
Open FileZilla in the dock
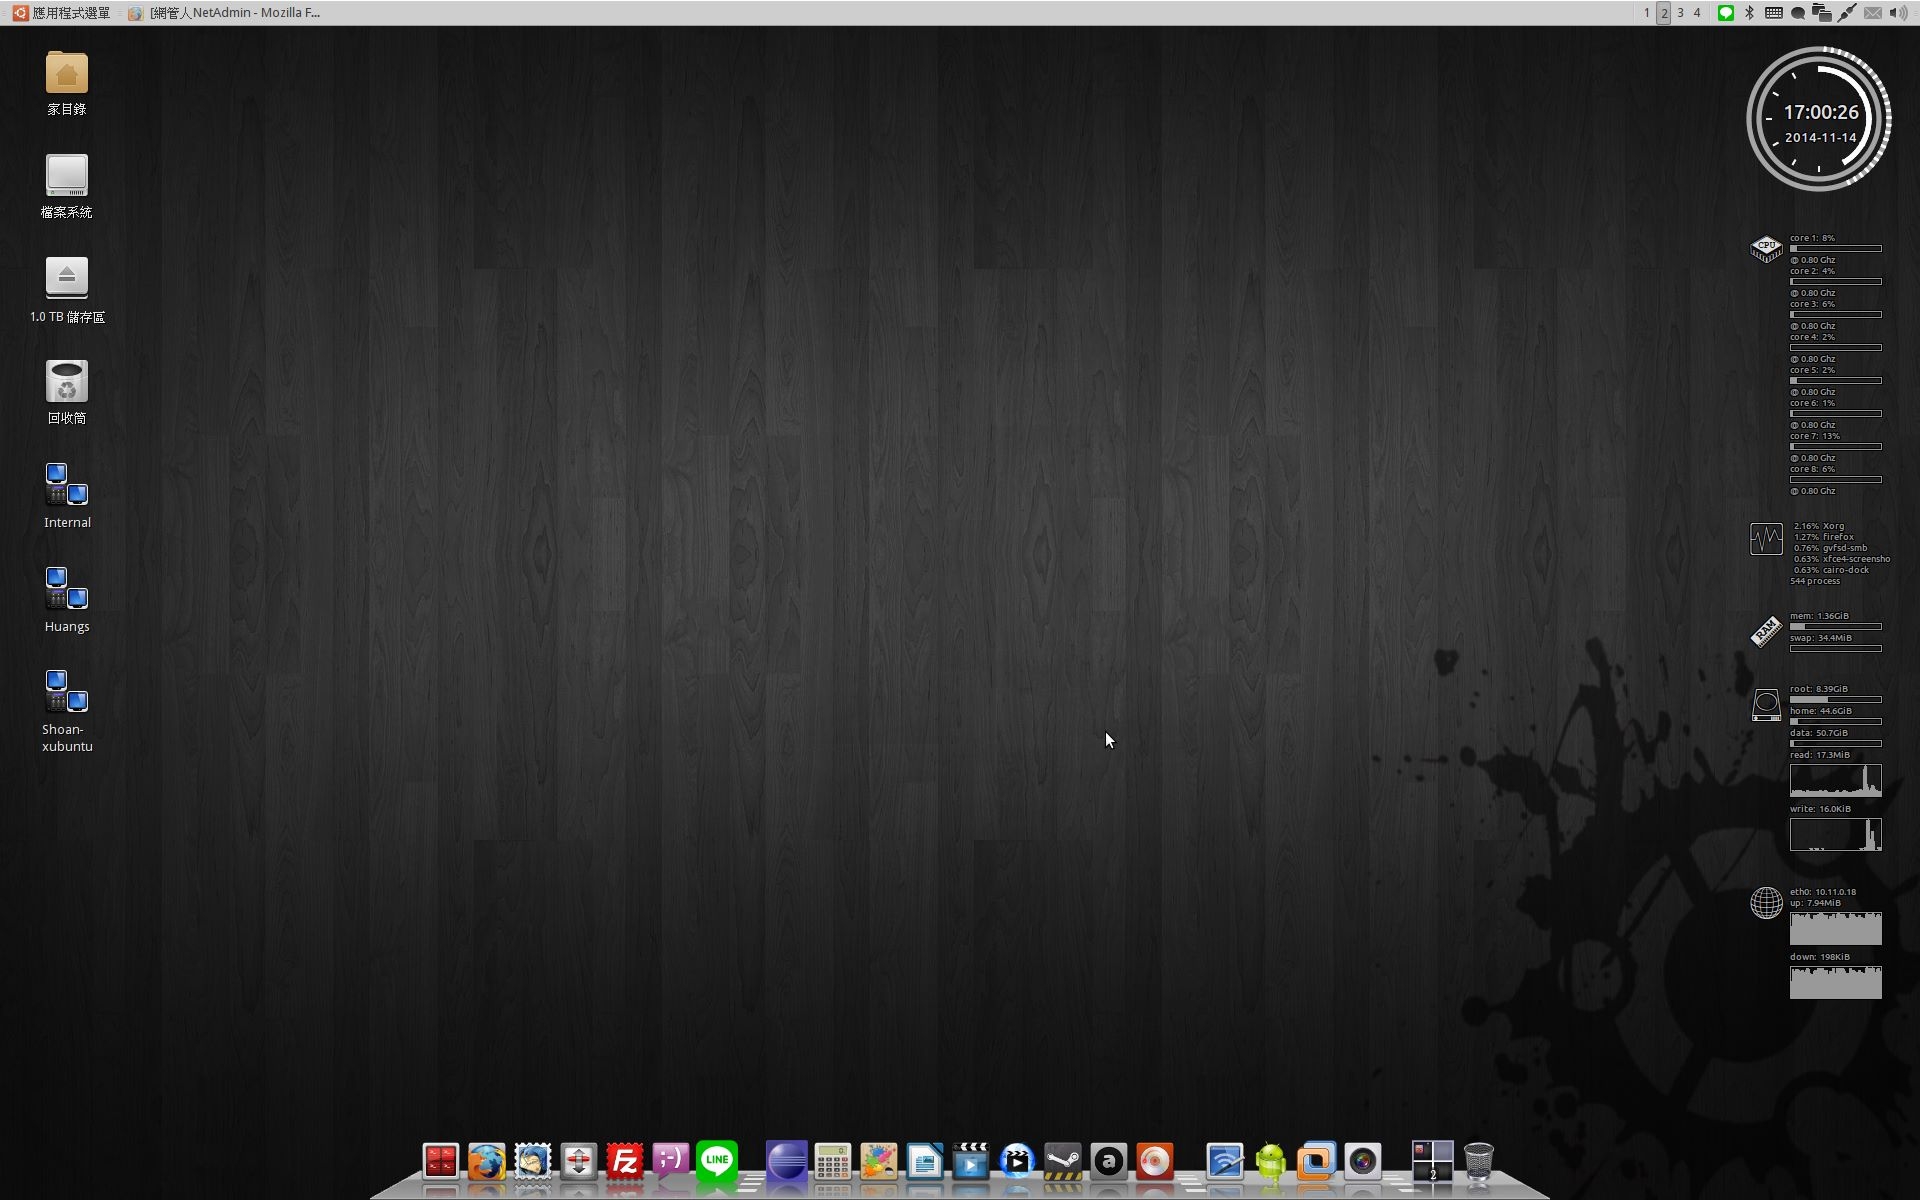(625, 1162)
